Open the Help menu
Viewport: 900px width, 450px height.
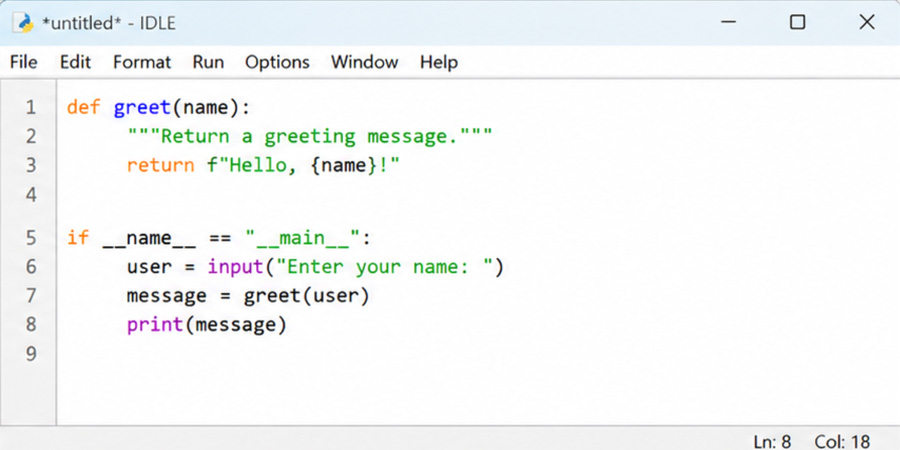(439, 62)
